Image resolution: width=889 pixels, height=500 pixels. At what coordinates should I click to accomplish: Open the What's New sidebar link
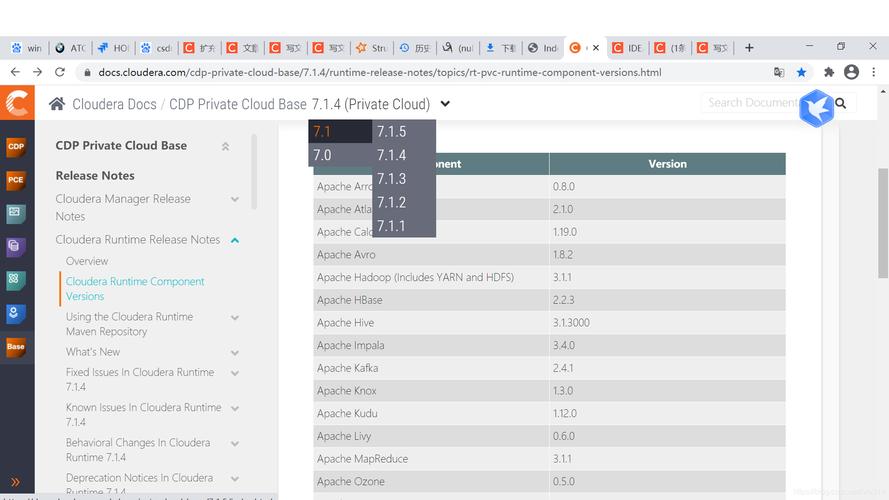coord(93,352)
